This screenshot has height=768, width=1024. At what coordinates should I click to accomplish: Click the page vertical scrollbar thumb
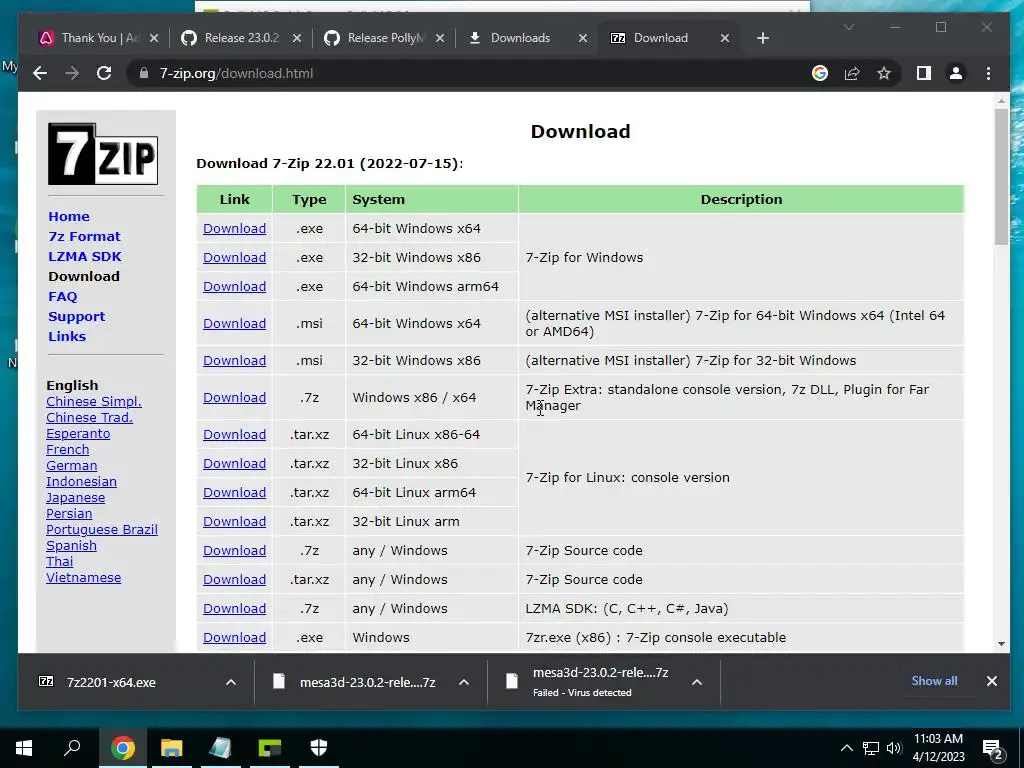pos(1001,176)
